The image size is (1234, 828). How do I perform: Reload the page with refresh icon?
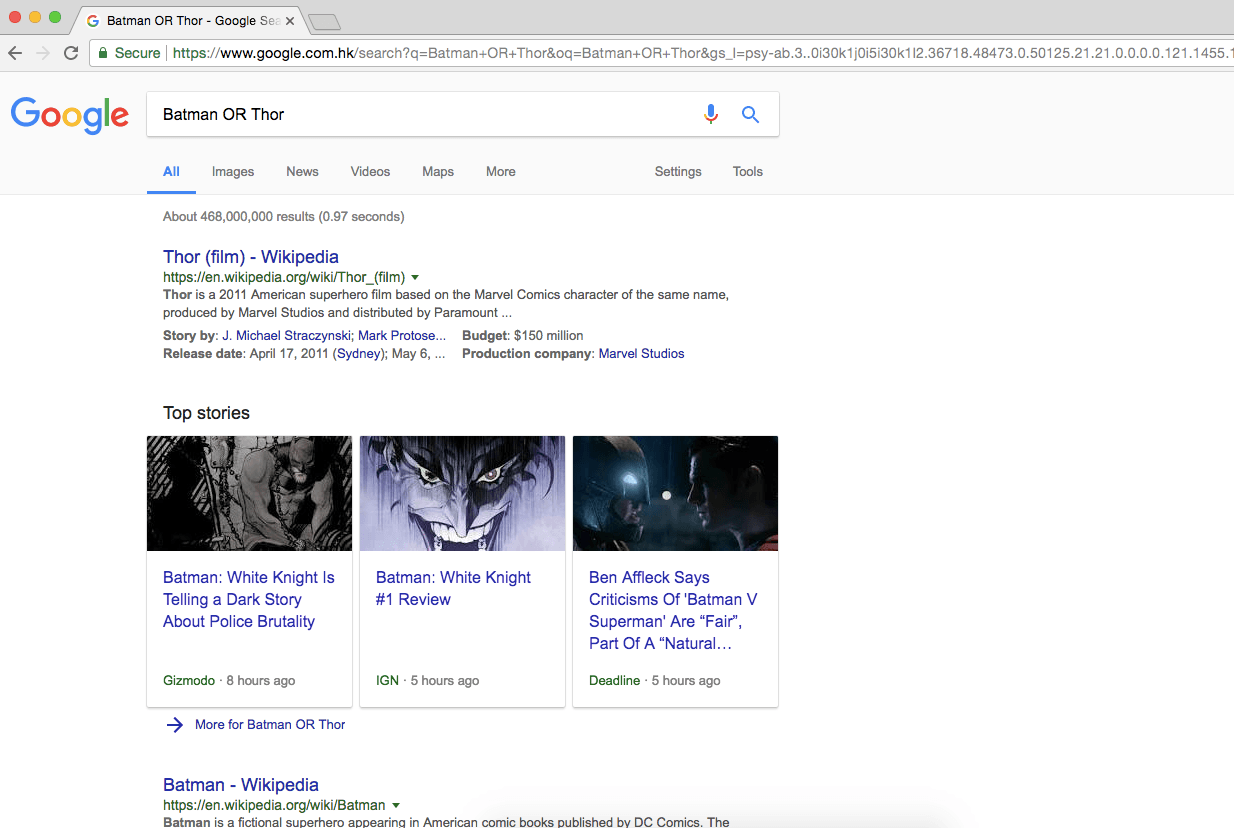(71, 53)
